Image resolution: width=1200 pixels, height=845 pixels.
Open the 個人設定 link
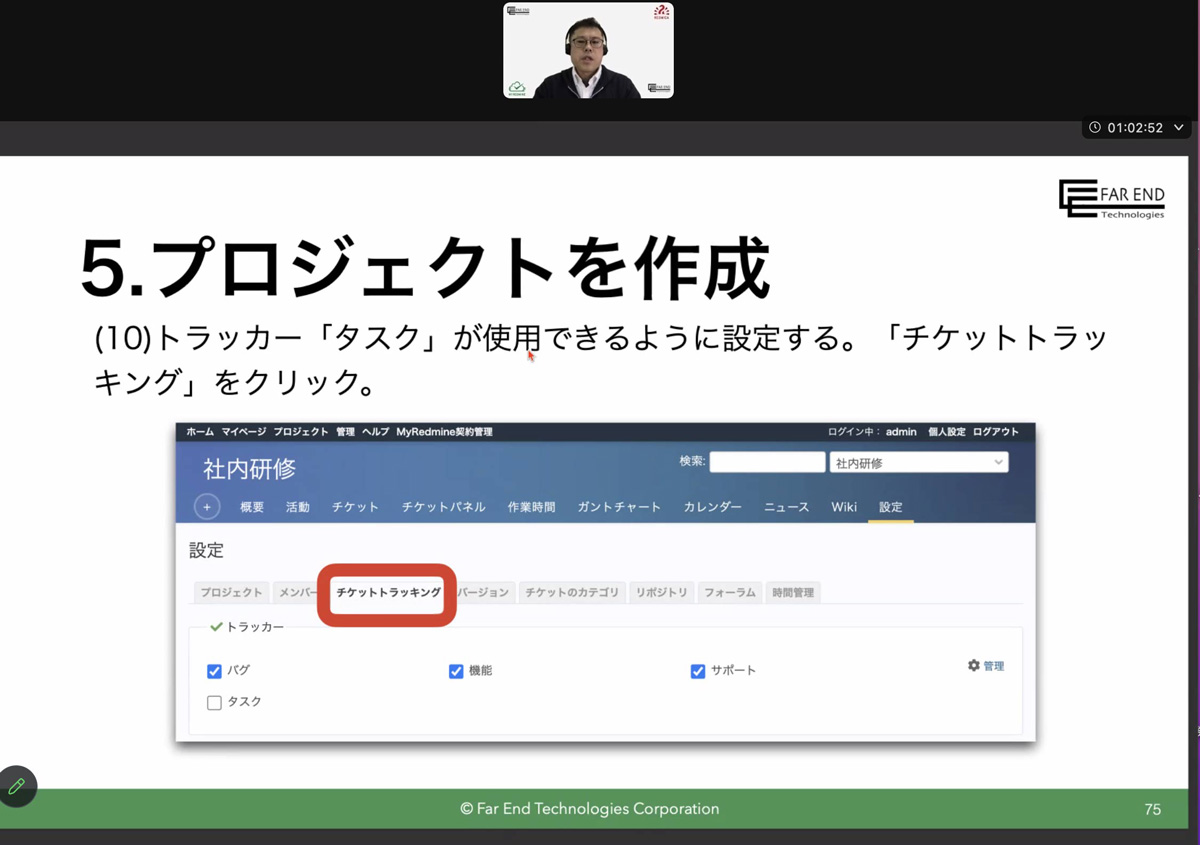pyautogui.click(x=946, y=432)
